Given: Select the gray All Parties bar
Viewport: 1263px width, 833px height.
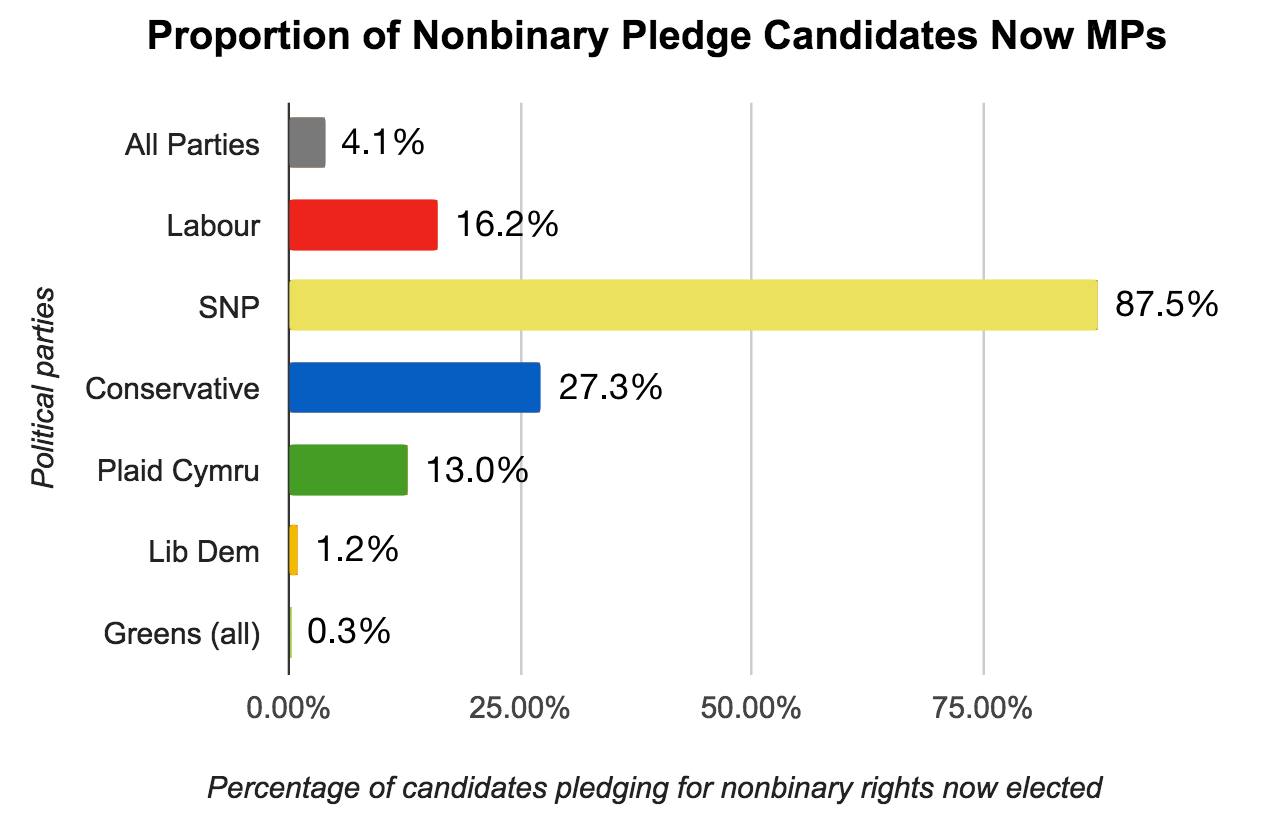Looking at the screenshot, I should click(307, 143).
